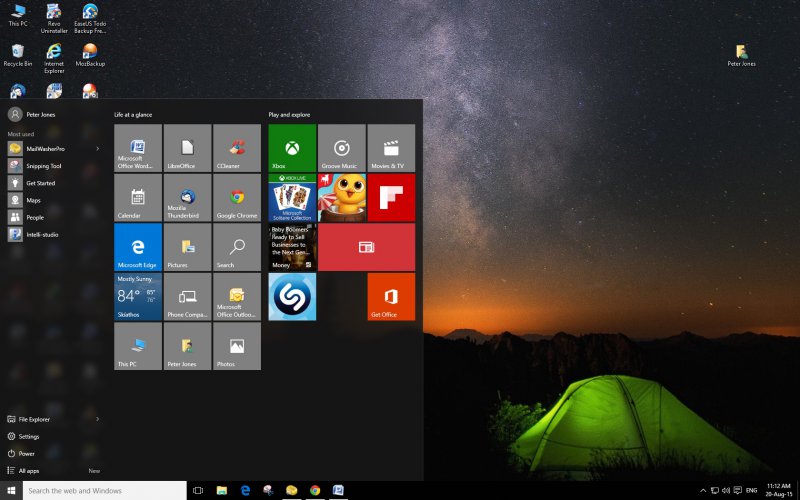Image resolution: width=800 pixels, height=500 pixels.
Task: Open the Money news tile
Action: coord(292,247)
